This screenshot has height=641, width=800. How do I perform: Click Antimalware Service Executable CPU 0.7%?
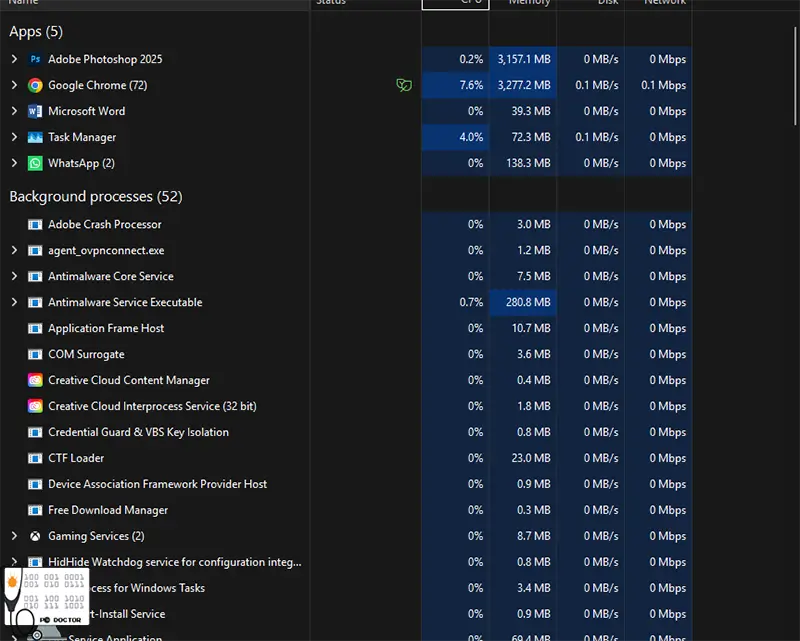coord(471,303)
